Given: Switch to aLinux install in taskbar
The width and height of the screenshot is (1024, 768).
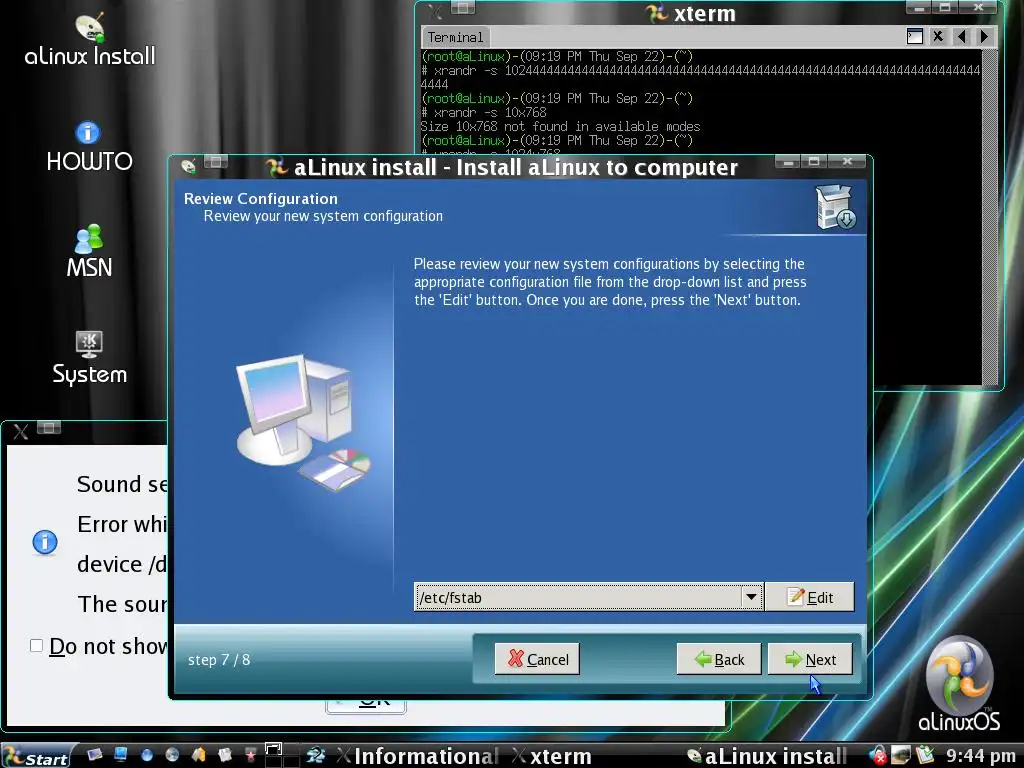Looking at the screenshot, I should click(767, 756).
